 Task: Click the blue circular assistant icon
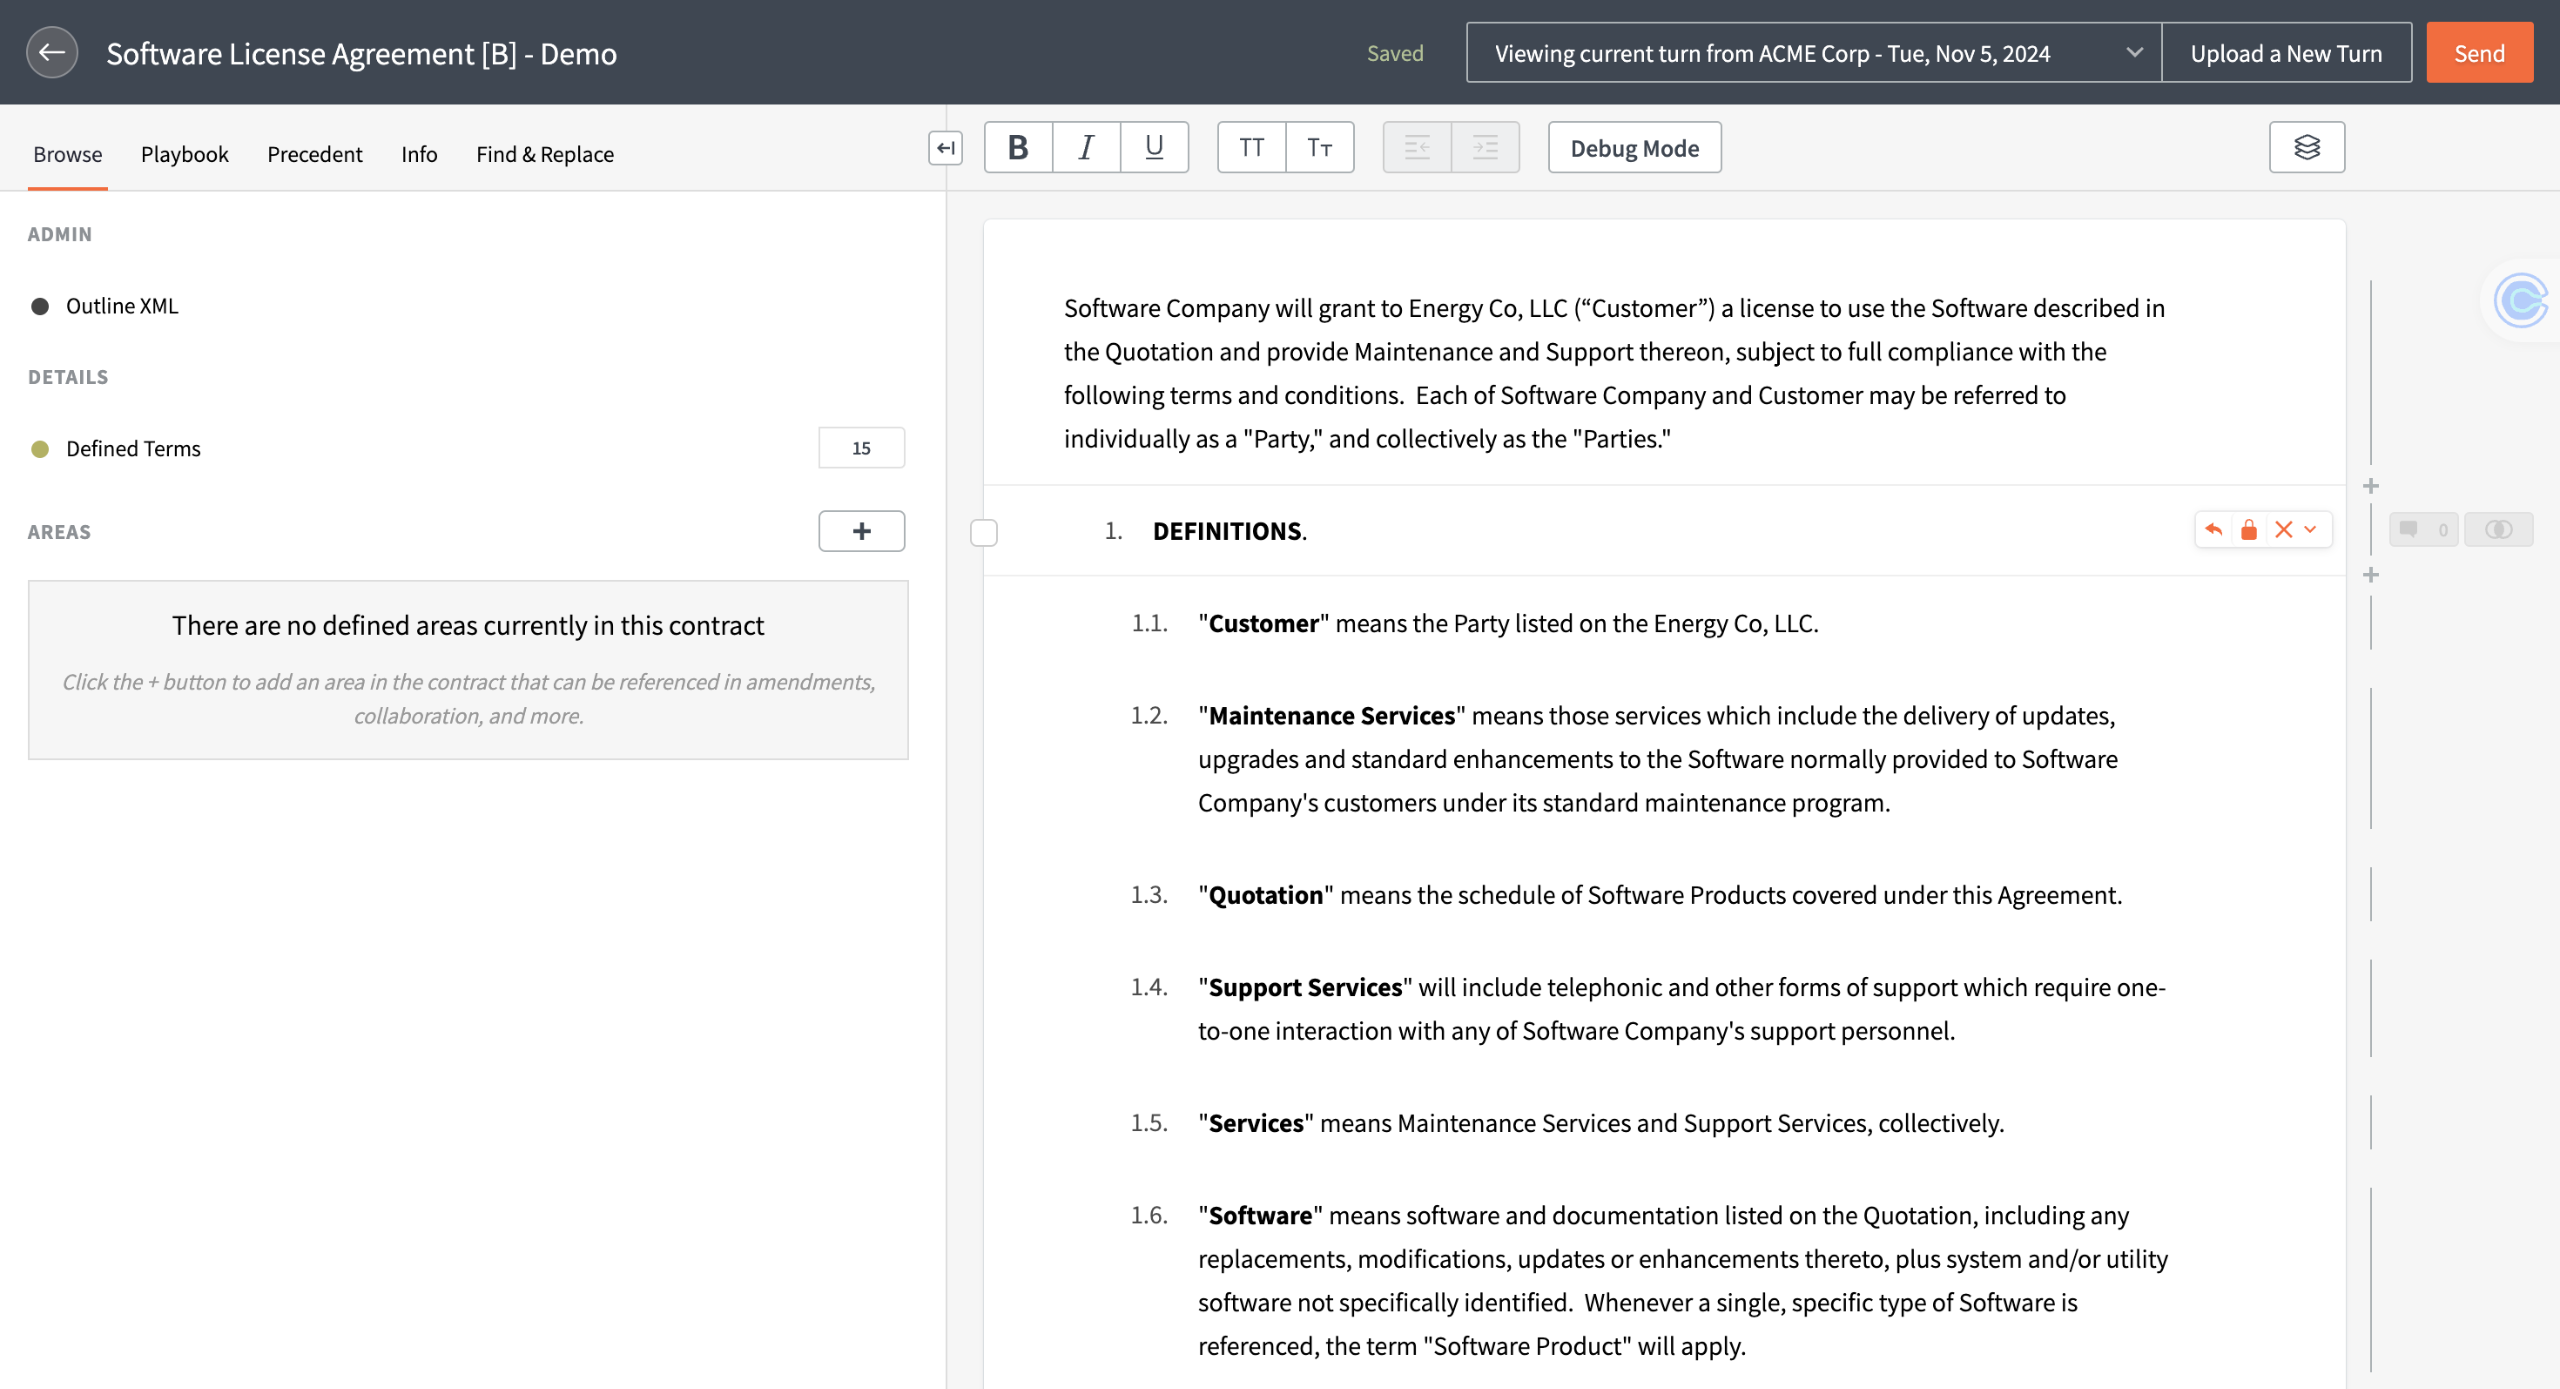coord(2520,300)
